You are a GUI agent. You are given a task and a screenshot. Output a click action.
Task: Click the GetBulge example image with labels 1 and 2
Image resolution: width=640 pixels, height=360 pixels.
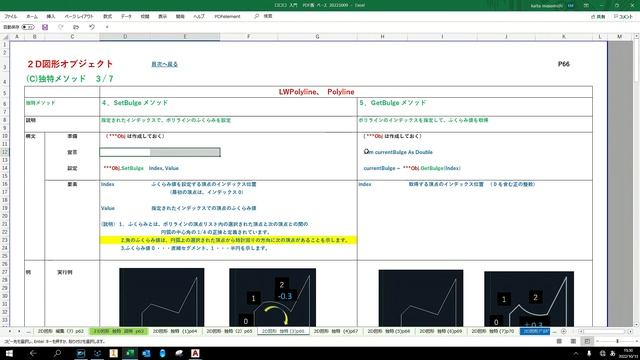tap(529, 299)
